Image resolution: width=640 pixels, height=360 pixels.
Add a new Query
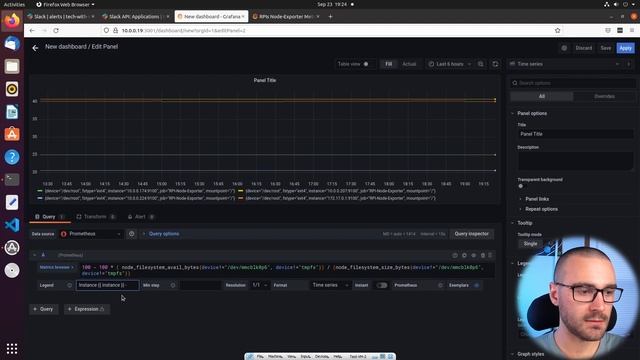point(44,309)
